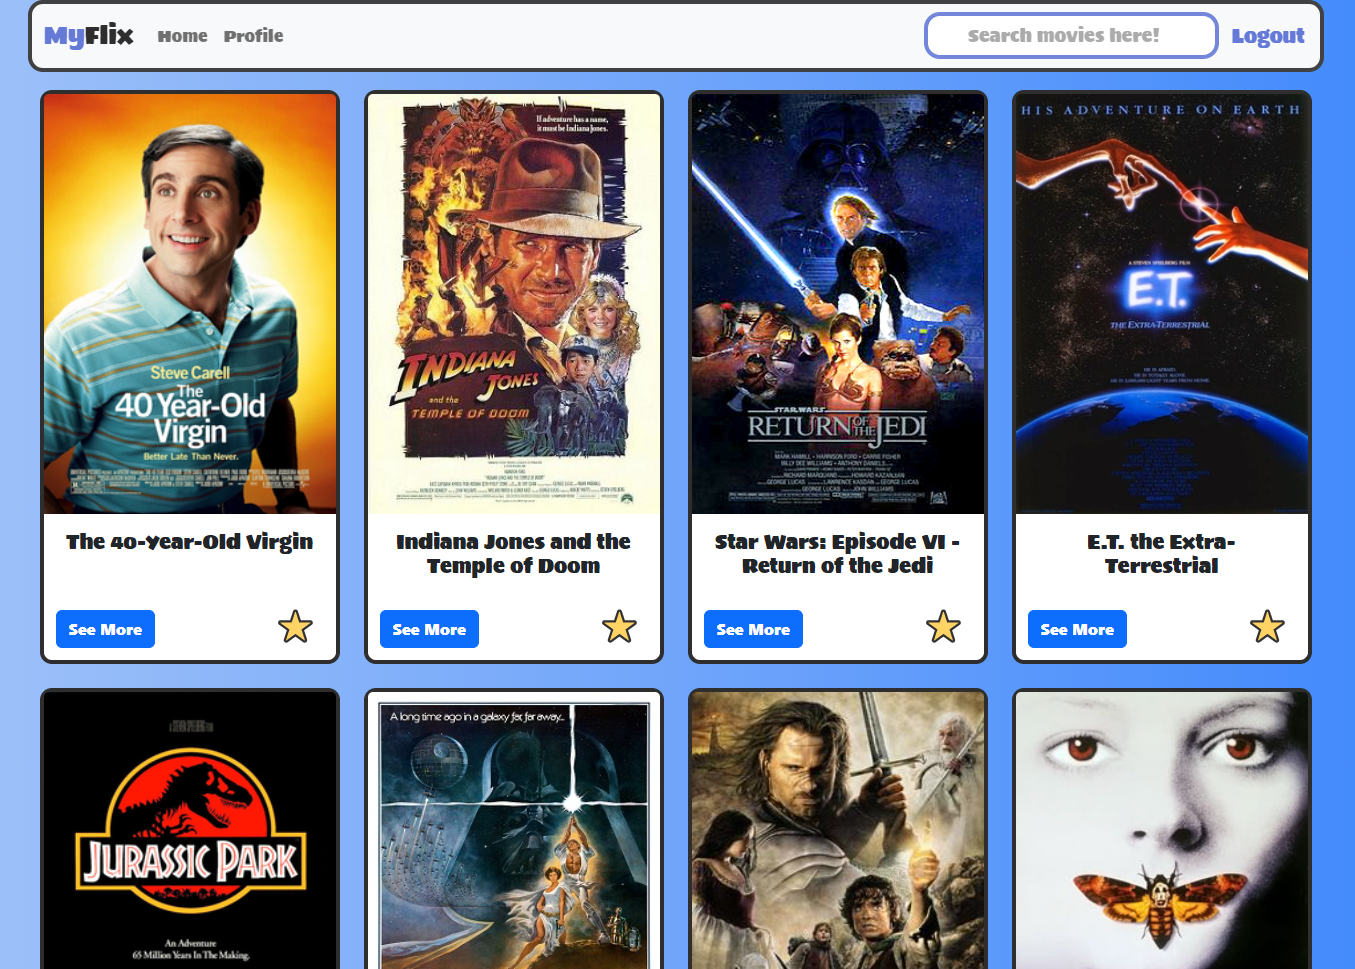1355x969 pixels.
Task: See More details about E.T.
Action: [x=1077, y=629]
